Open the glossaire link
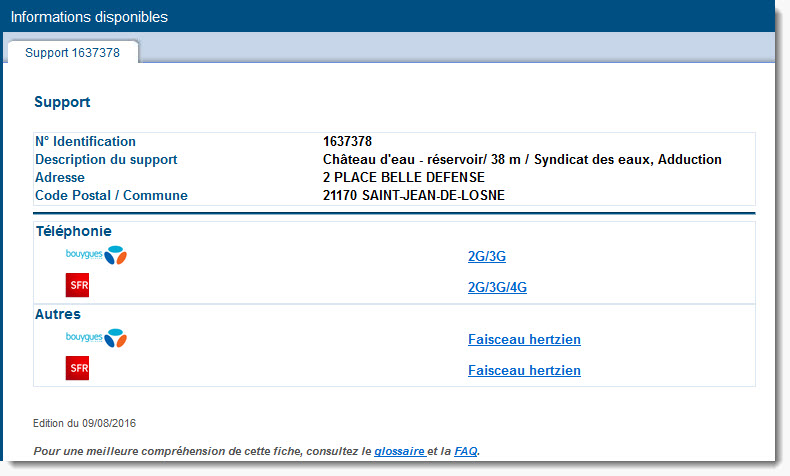 400,451
